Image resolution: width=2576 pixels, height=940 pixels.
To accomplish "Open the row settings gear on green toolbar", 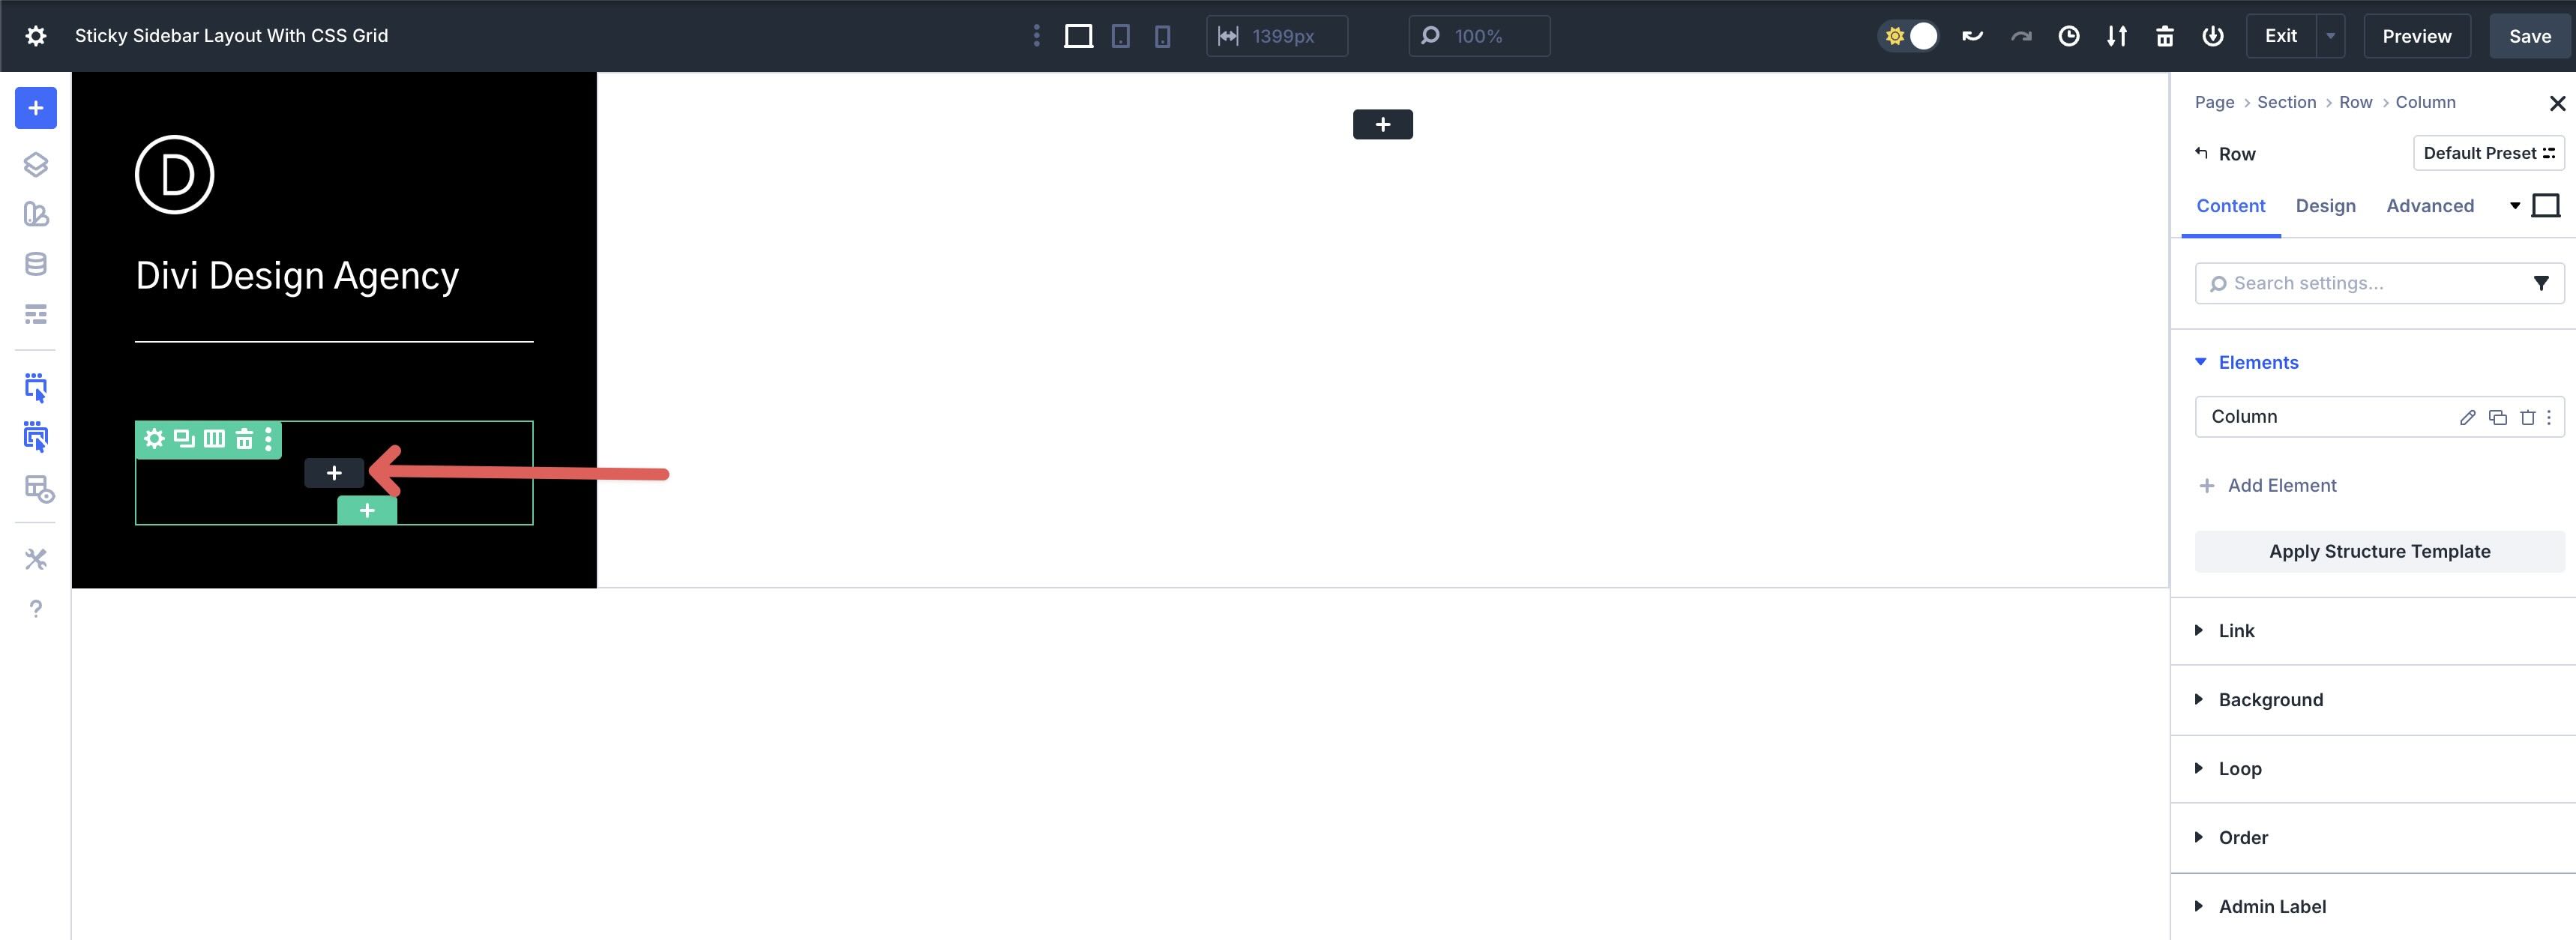I will (155, 439).
